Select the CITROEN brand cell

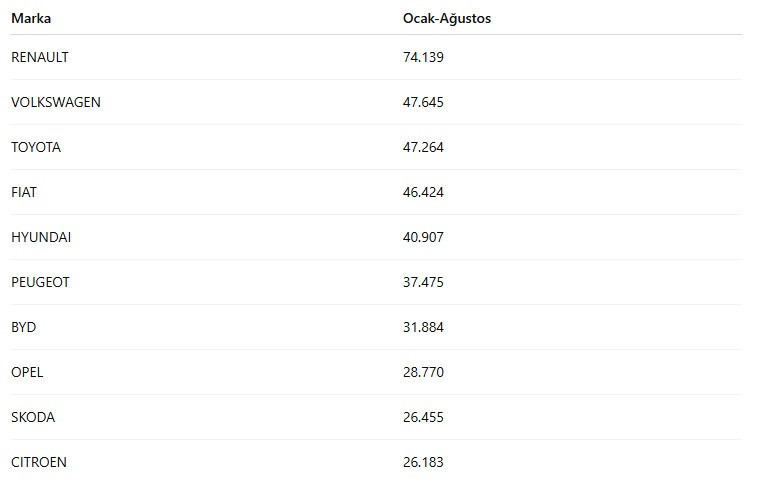tap(39, 462)
